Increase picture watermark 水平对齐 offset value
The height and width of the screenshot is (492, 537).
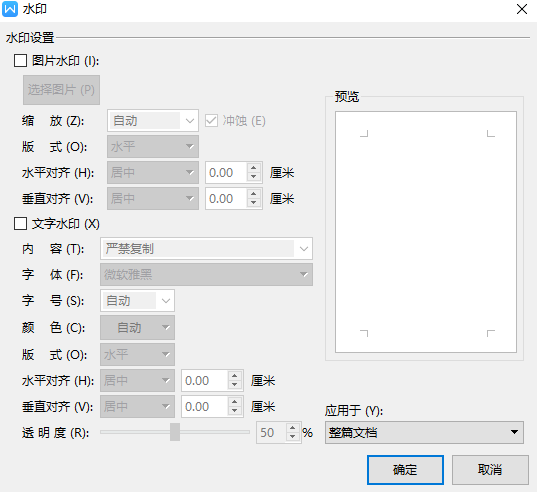pos(253,168)
